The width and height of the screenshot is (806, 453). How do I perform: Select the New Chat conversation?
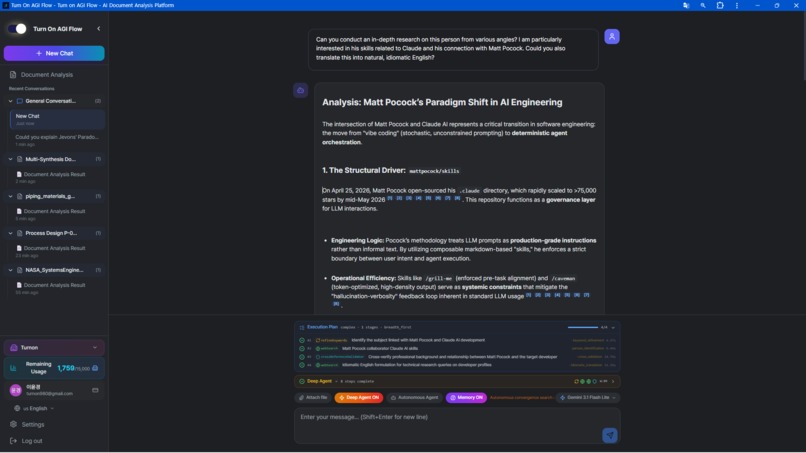(58, 119)
